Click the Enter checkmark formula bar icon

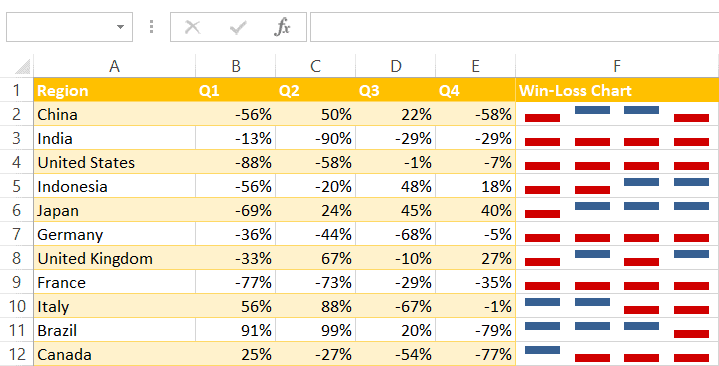[238, 28]
